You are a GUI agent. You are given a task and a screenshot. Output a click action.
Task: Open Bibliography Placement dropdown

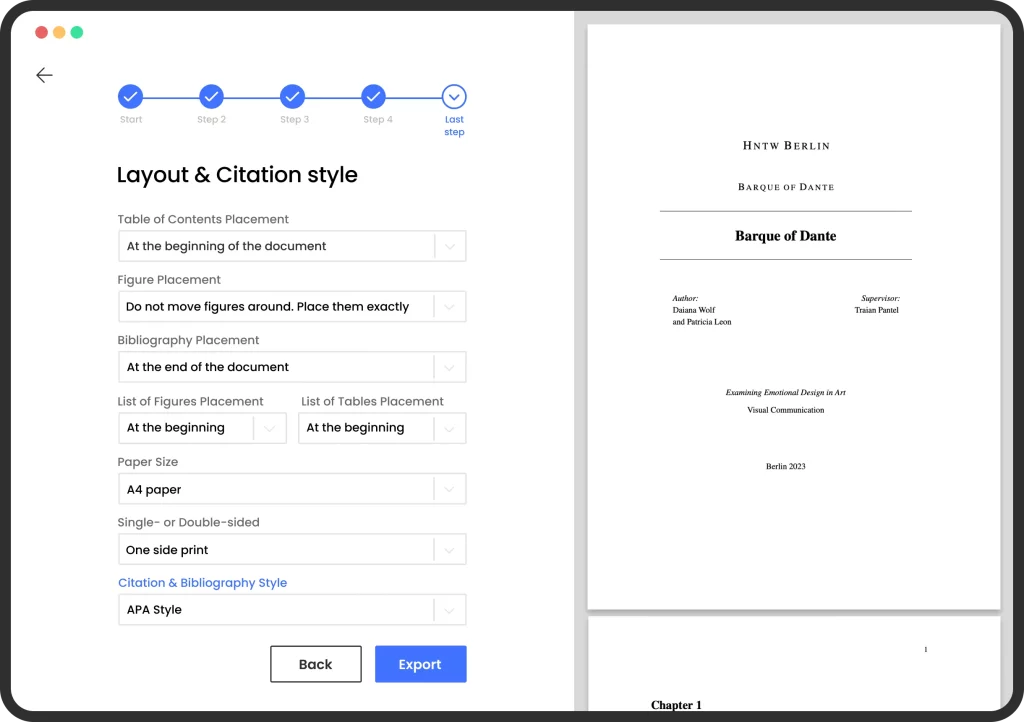[x=291, y=367]
